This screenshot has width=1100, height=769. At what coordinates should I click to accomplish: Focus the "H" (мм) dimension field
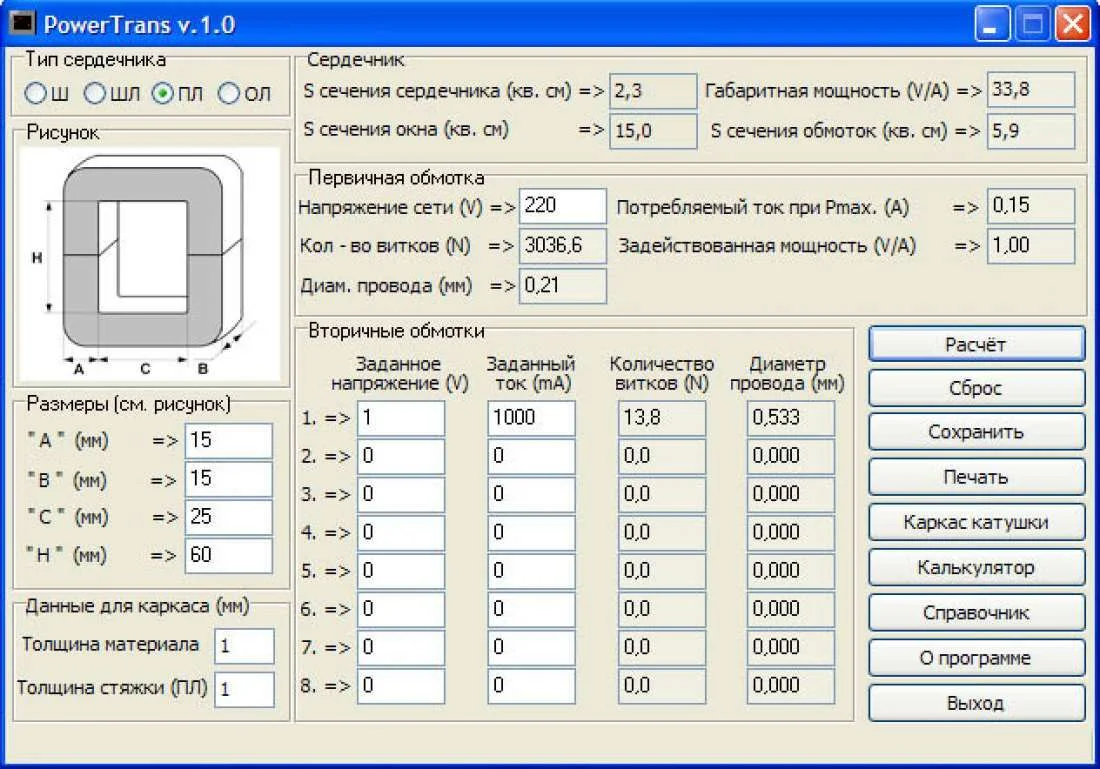coord(228,555)
